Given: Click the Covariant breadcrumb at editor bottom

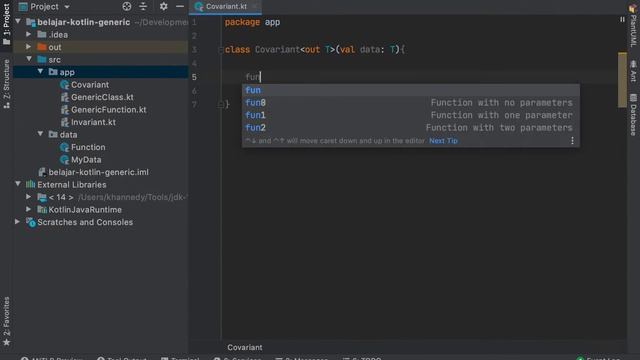Looking at the screenshot, I should [x=244, y=347].
